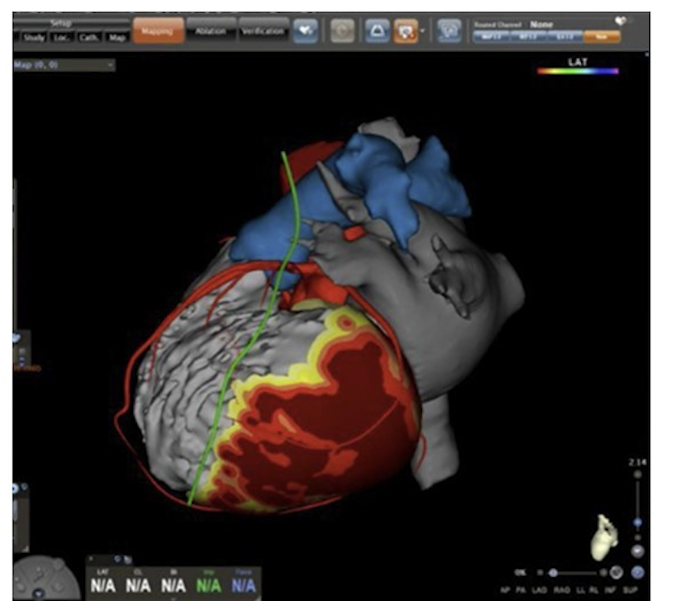Open the Loc. setup tab
Image resolution: width=690 pixels, height=601 pixels.
point(61,37)
